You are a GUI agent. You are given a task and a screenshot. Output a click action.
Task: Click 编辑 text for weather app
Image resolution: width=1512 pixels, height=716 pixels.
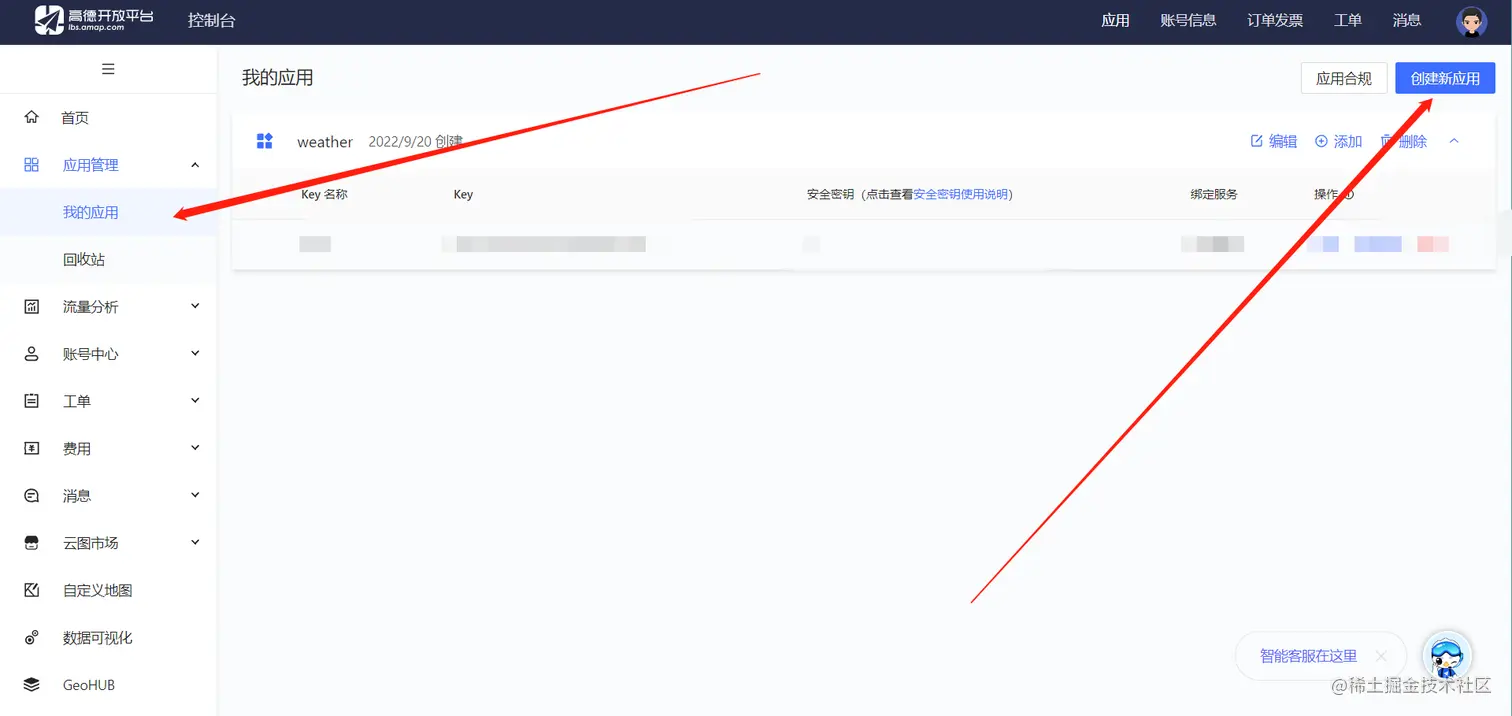pyautogui.click(x=1283, y=141)
